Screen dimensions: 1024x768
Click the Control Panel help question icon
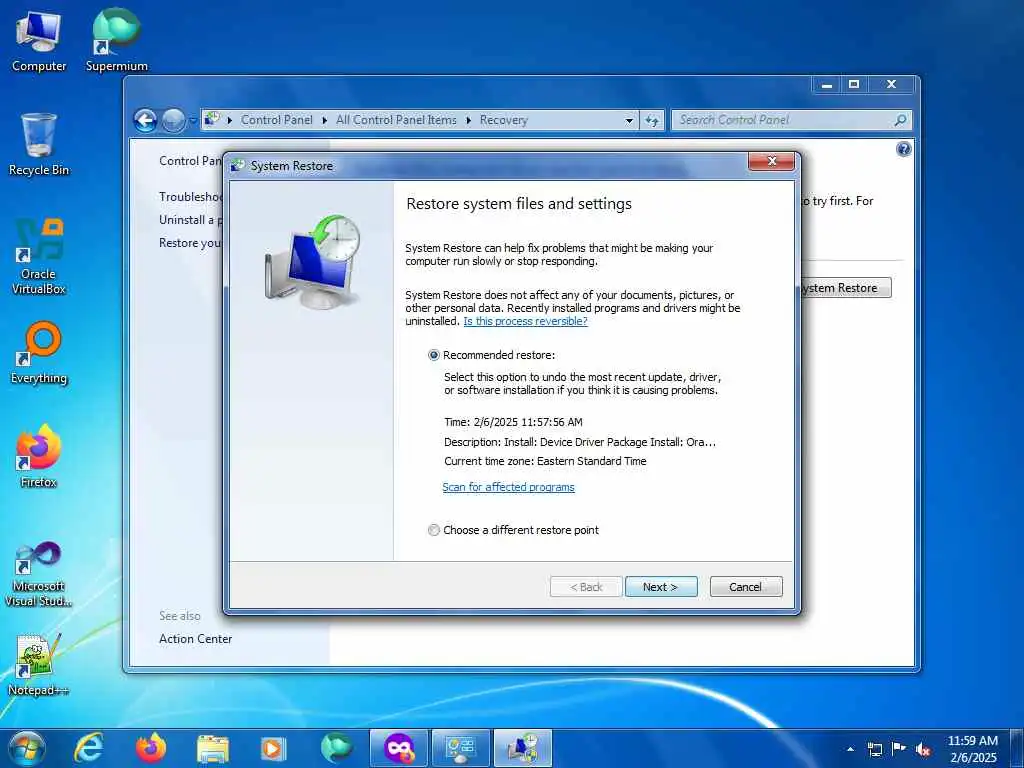click(x=904, y=150)
